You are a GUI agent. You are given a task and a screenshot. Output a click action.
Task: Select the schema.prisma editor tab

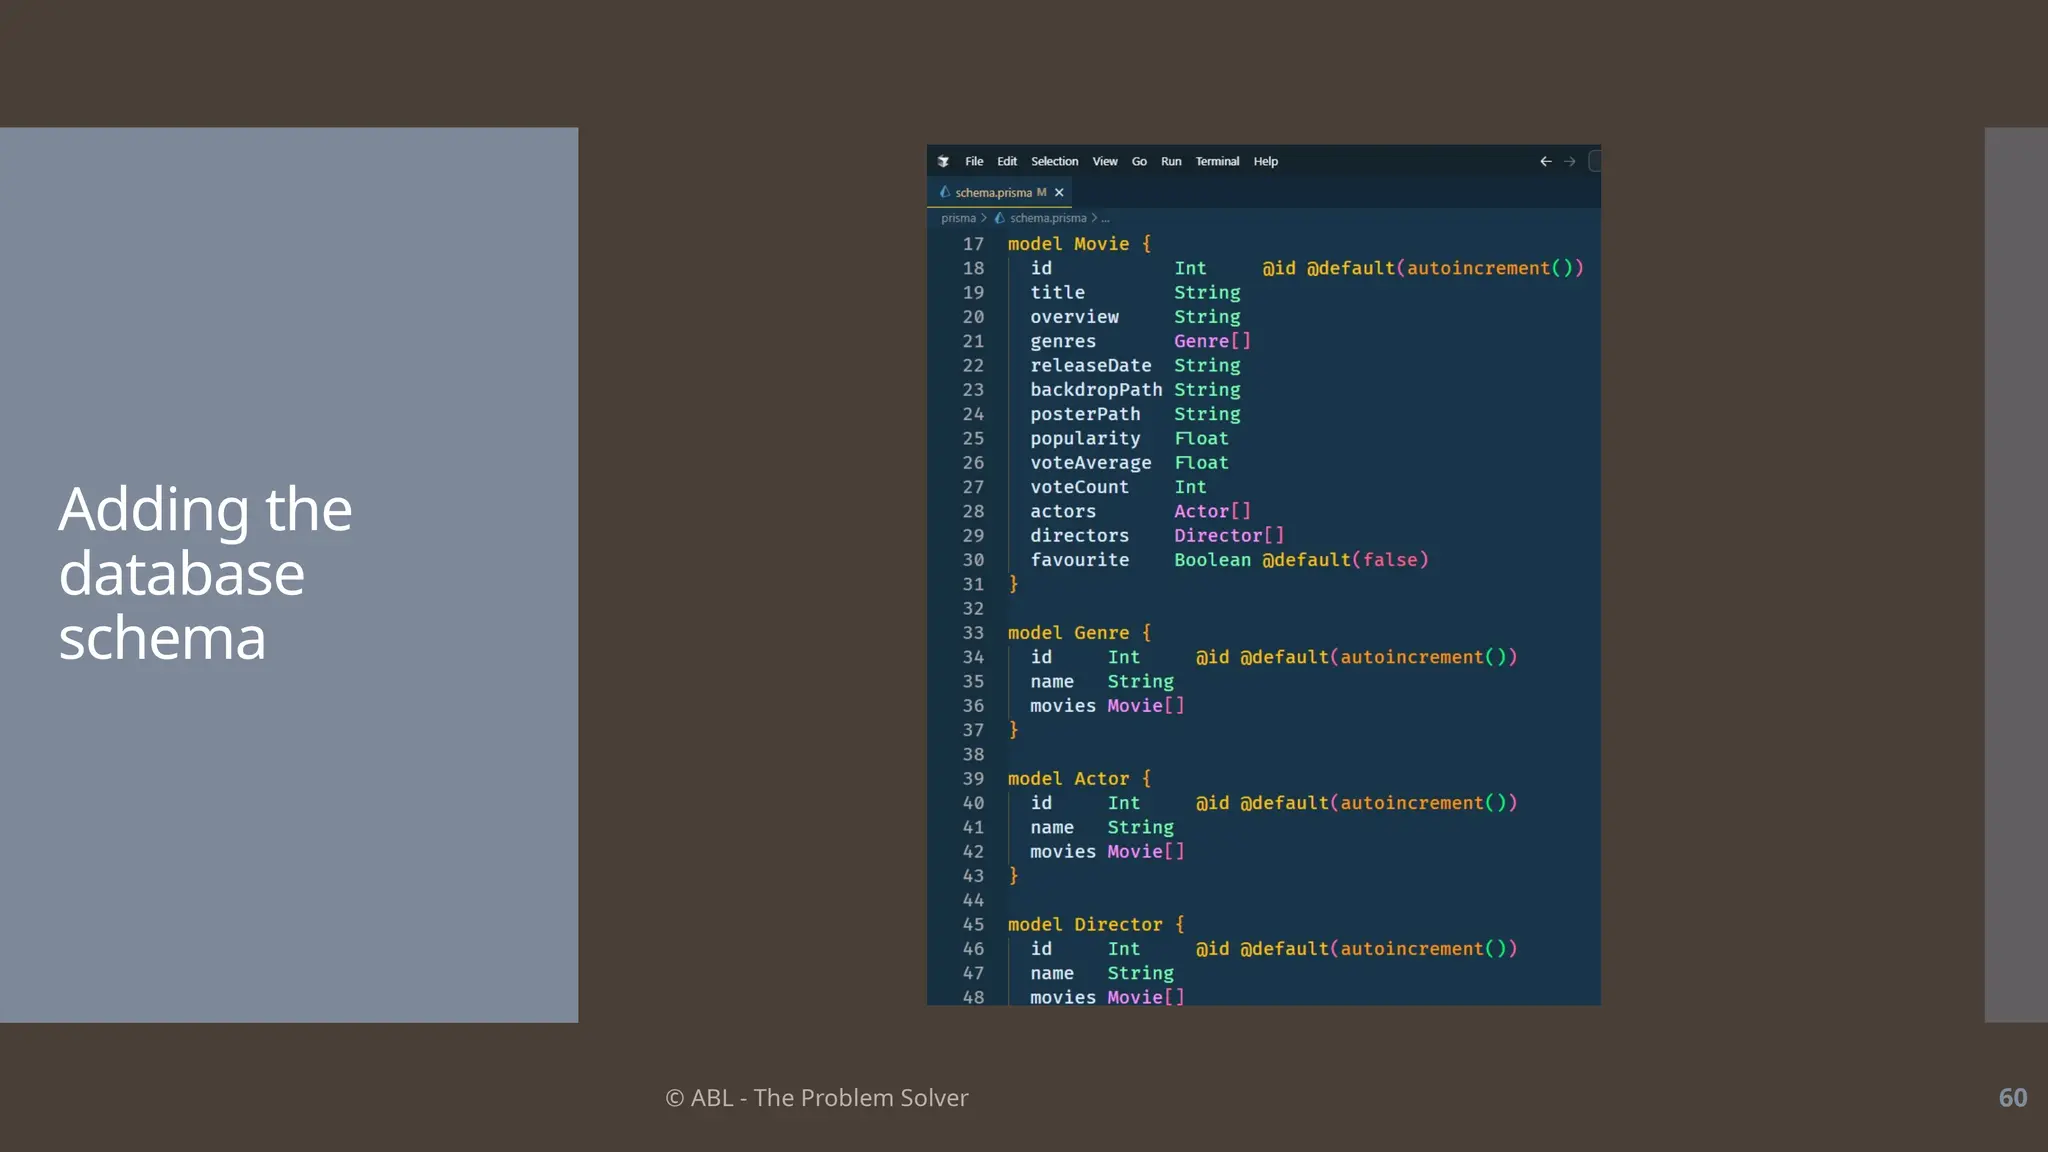(x=1000, y=192)
